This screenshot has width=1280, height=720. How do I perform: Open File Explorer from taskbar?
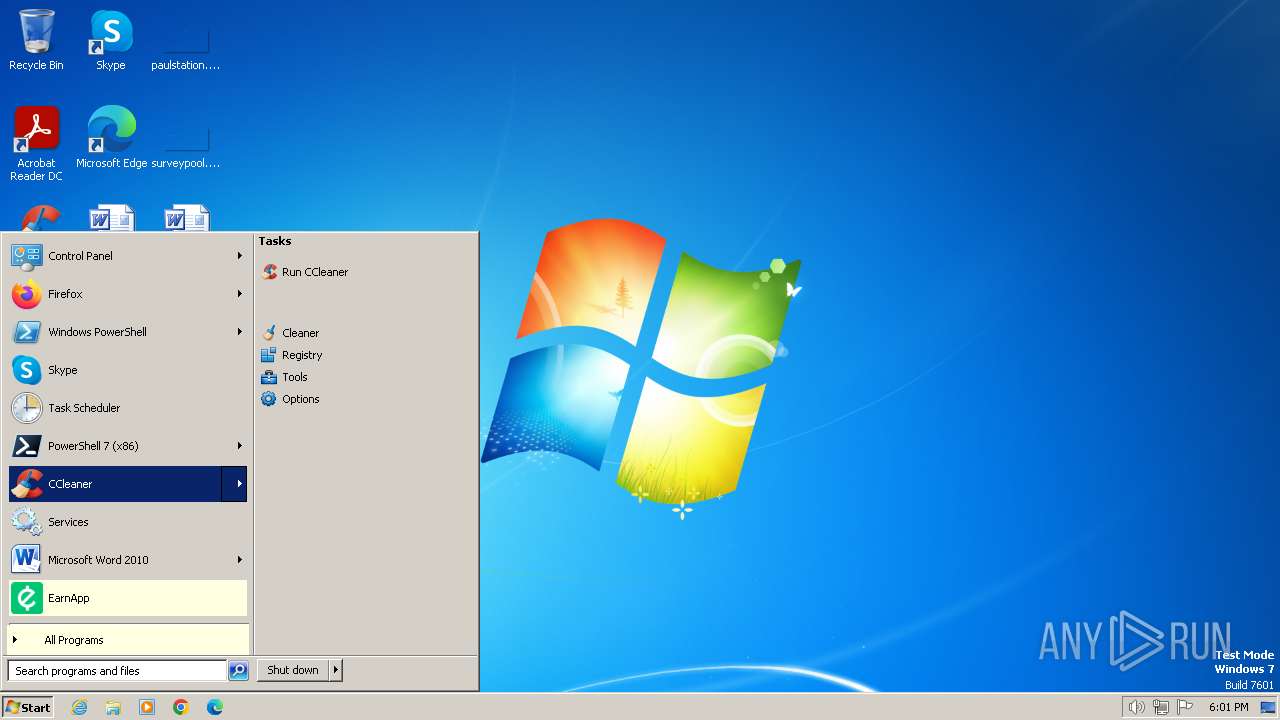[x=113, y=707]
